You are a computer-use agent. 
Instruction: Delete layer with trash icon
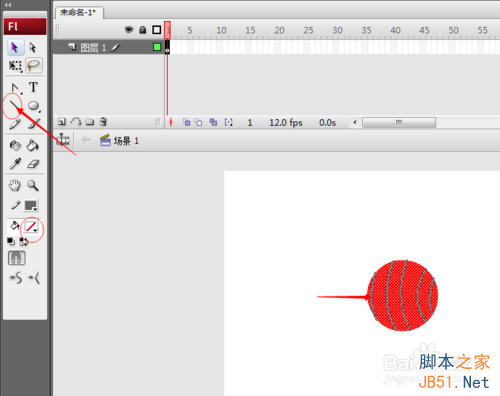[103, 122]
